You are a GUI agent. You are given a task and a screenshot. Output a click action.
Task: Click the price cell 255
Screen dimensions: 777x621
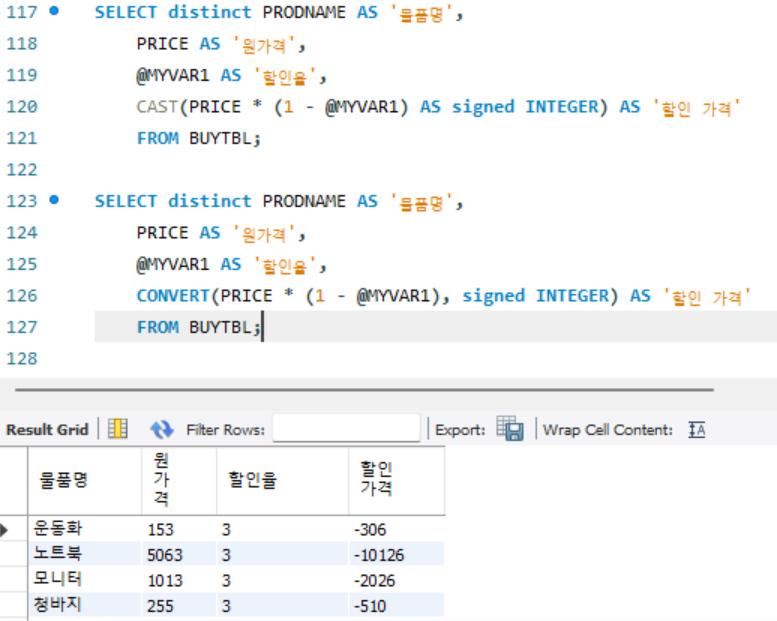[x=179, y=606]
